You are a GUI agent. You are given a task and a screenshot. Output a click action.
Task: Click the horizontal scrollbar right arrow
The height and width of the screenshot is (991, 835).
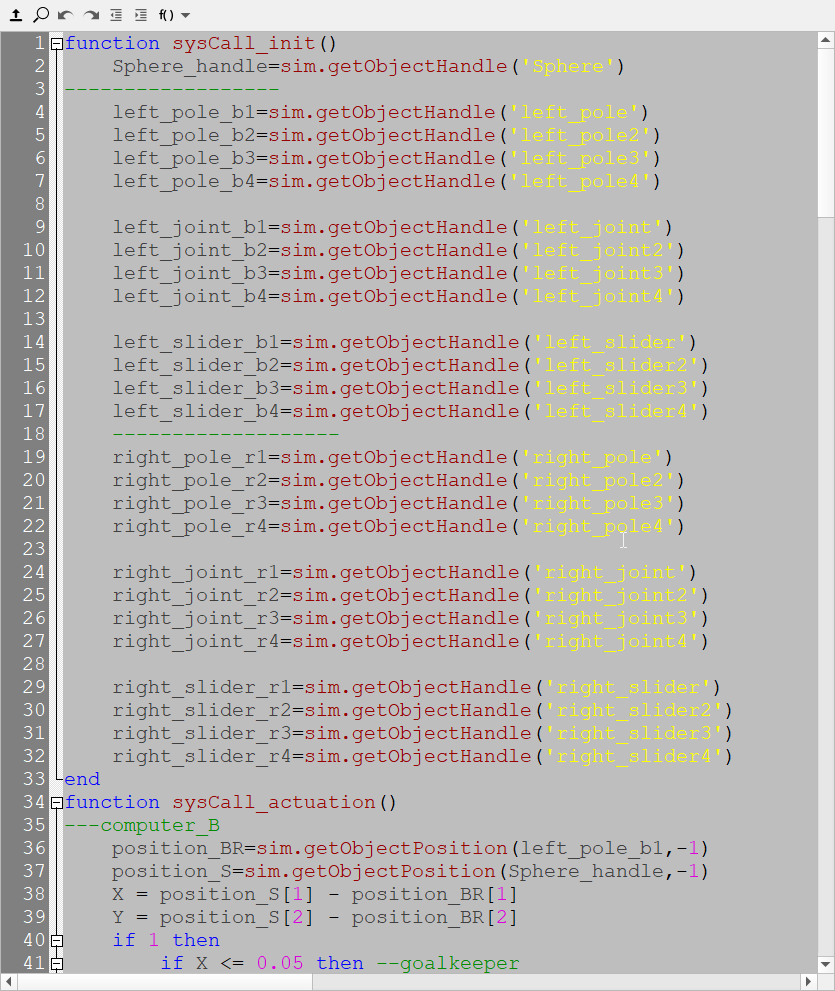point(808,982)
